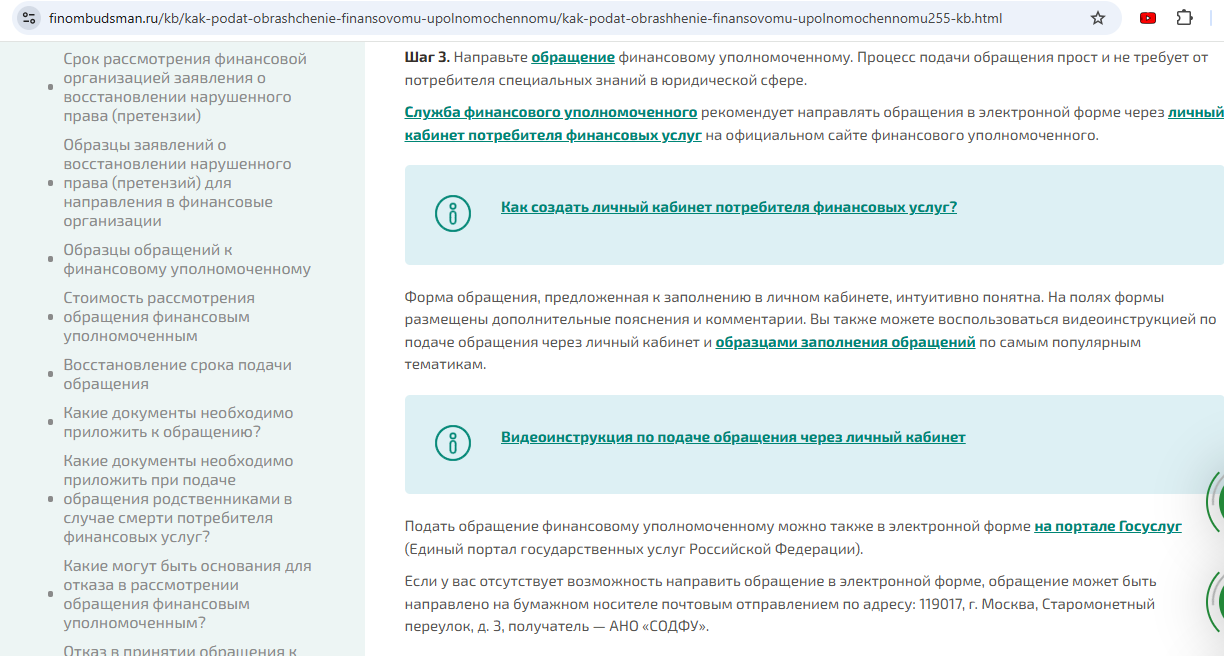Click info icon beside 'Видеоинструкция по подаче обращения'

point(453,443)
